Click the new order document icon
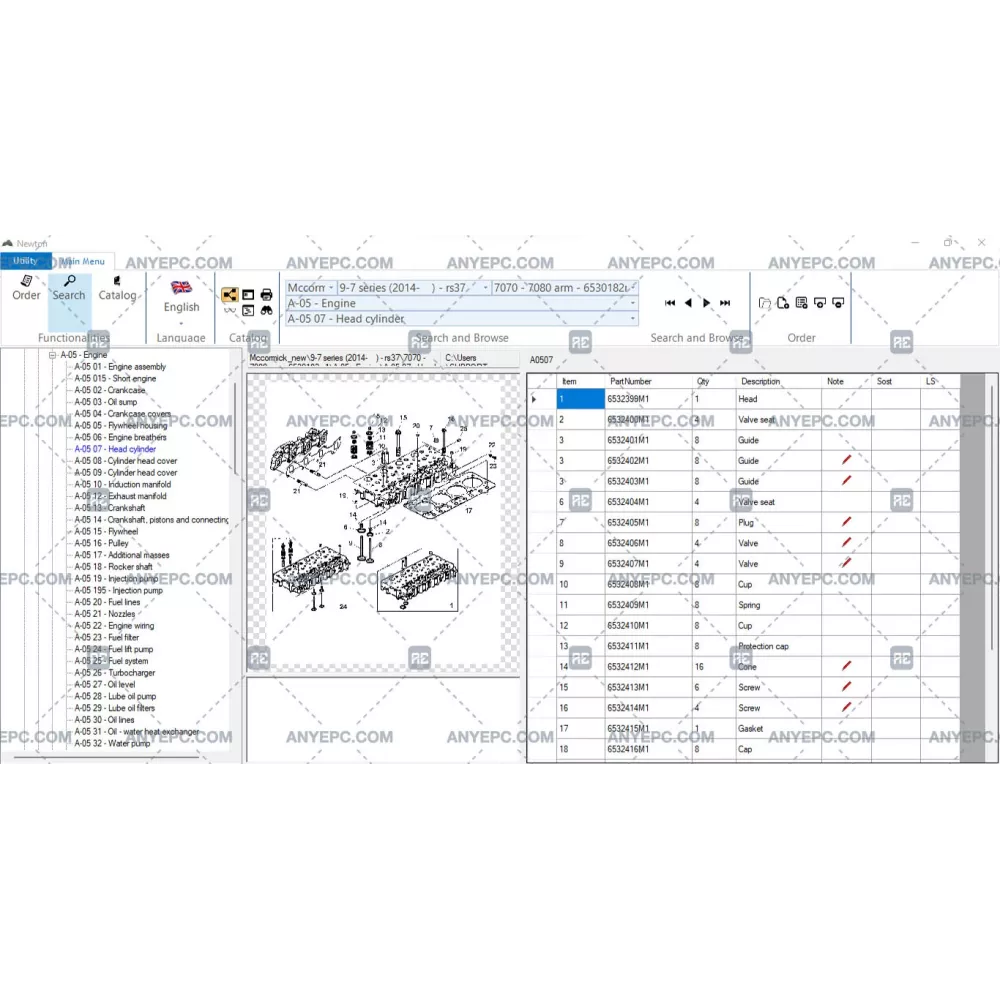Image resolution: width=1000 pixels, height=1000 pixels. click(783, 303)
